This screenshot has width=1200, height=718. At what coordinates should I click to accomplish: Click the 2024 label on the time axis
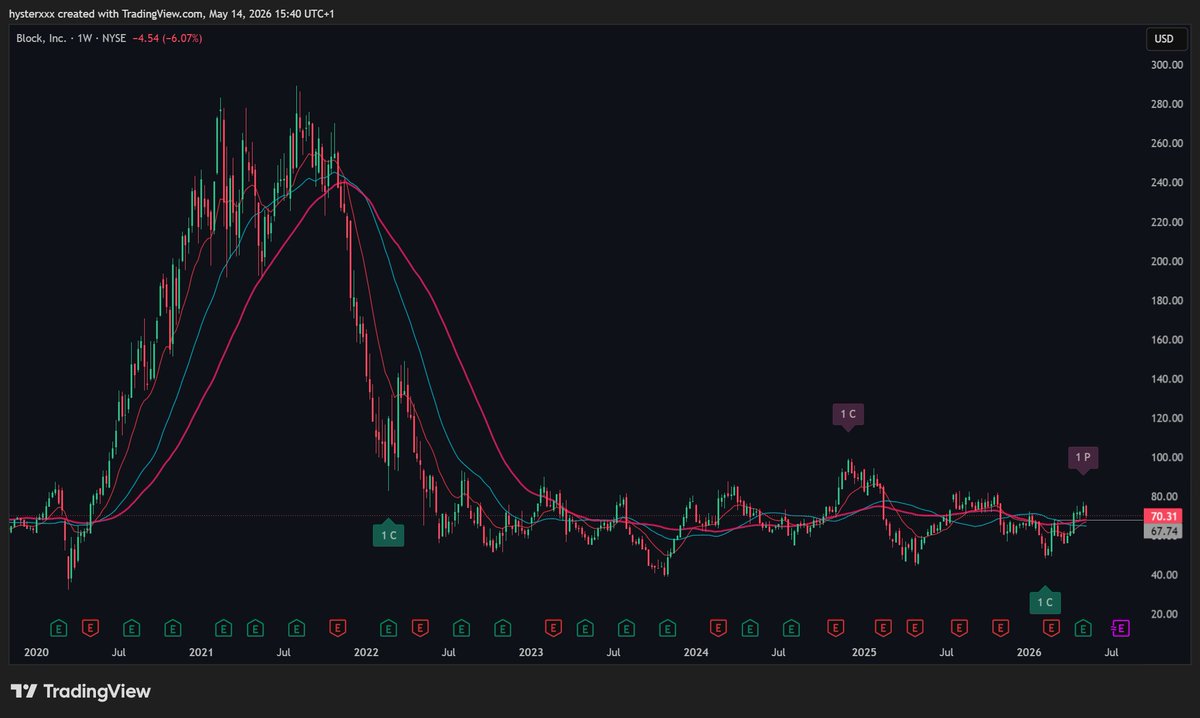[x=696, y=652]
